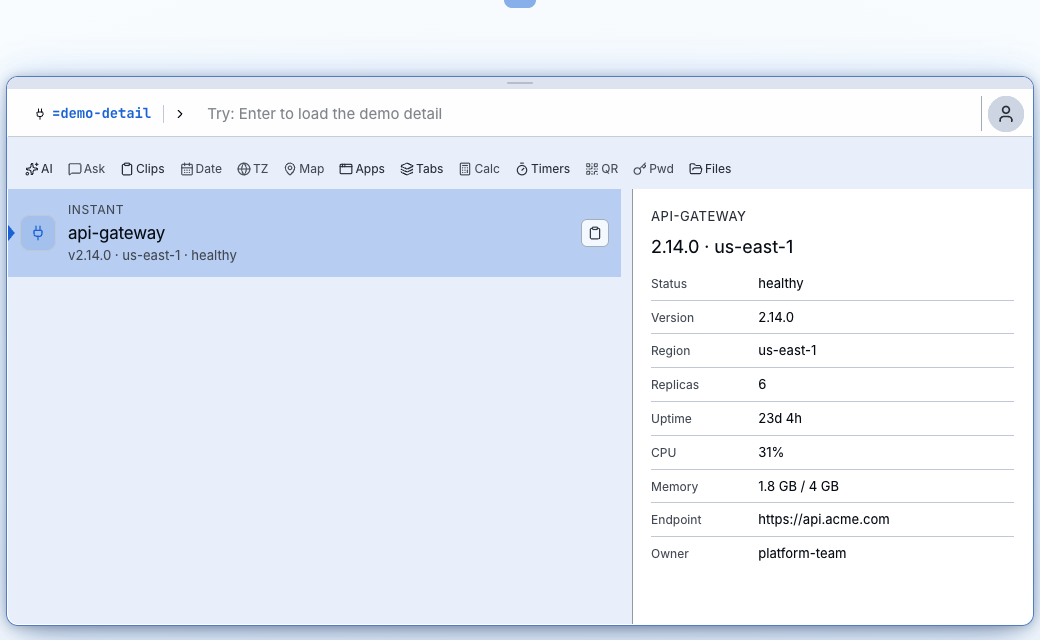The width and height of the screenshot is (1040, 640).
Task: Click the 'Replicas' field label
Action: pos(675,385)
